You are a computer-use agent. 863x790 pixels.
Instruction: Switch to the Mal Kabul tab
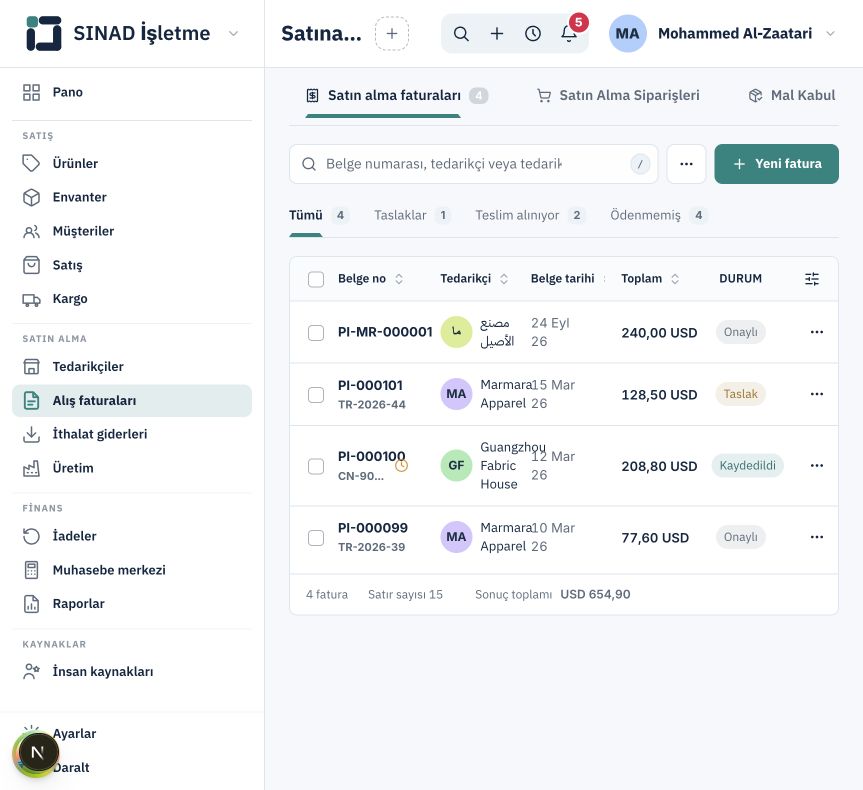(x=792, y=95)
